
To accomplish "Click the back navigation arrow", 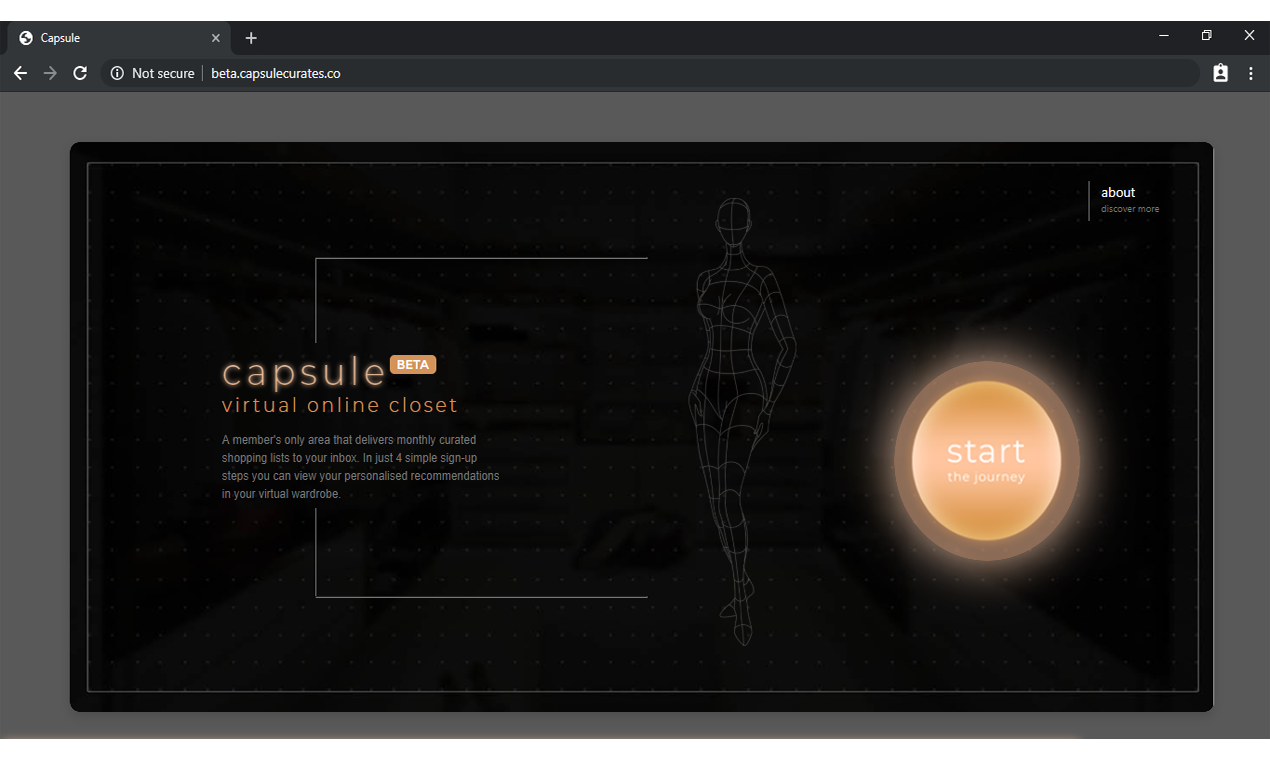I will tap(20, 72).
